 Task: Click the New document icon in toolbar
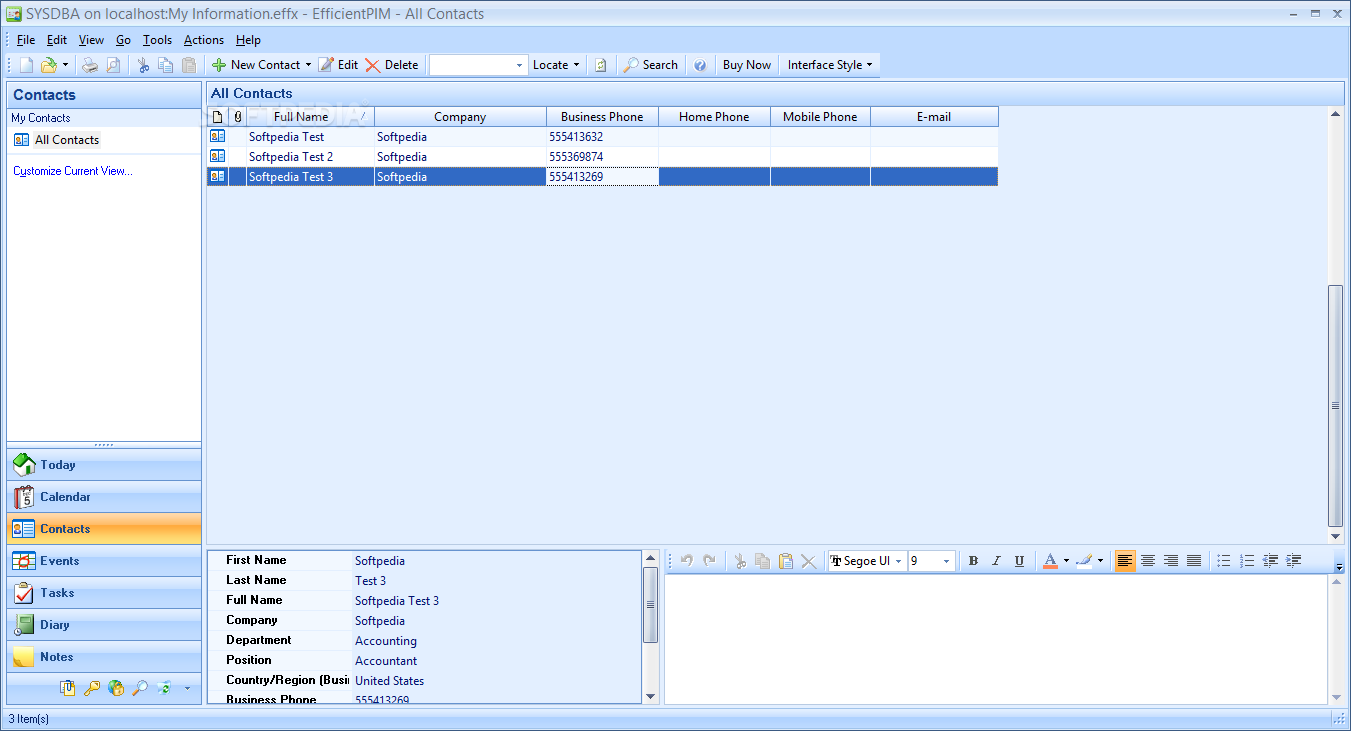click(27, 65)
